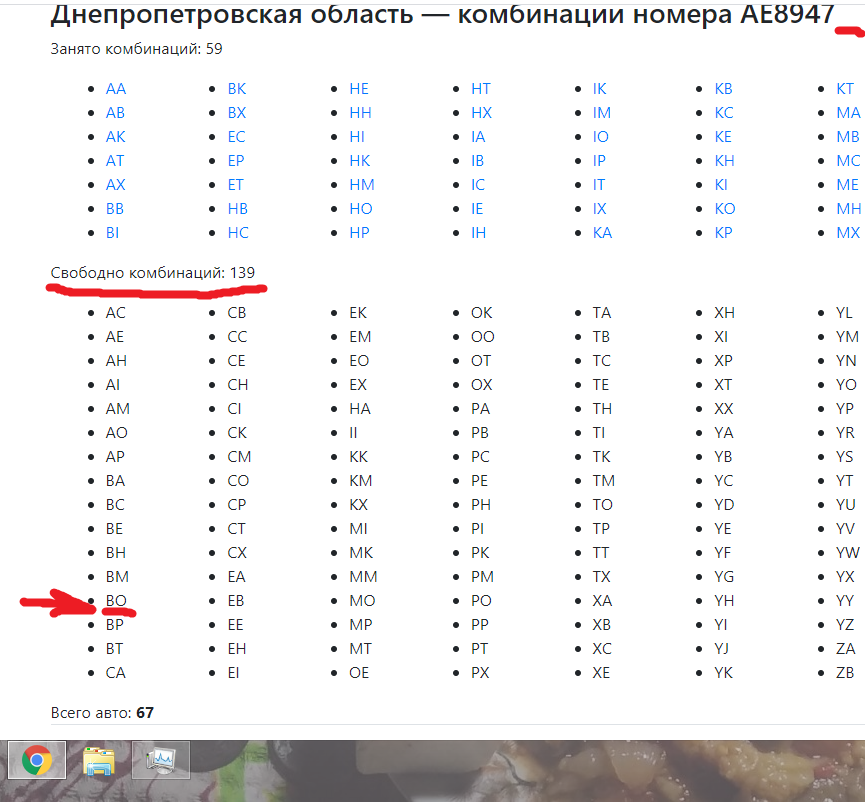Open the IK combination link
The width and height of the screenshot is (865, 802).
(600, 89)
